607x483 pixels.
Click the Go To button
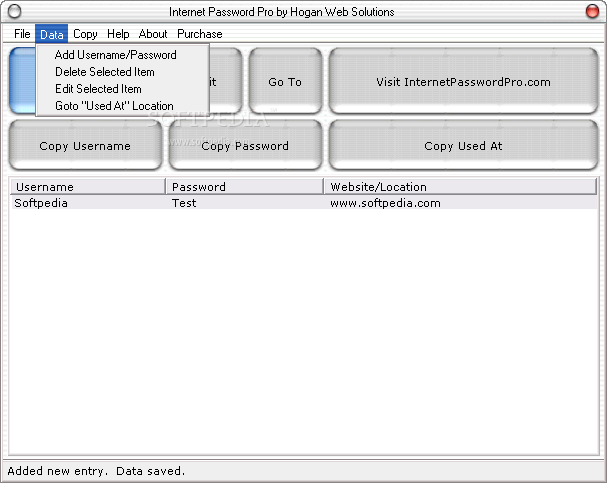pyautogui.click(x=285, y=82)
